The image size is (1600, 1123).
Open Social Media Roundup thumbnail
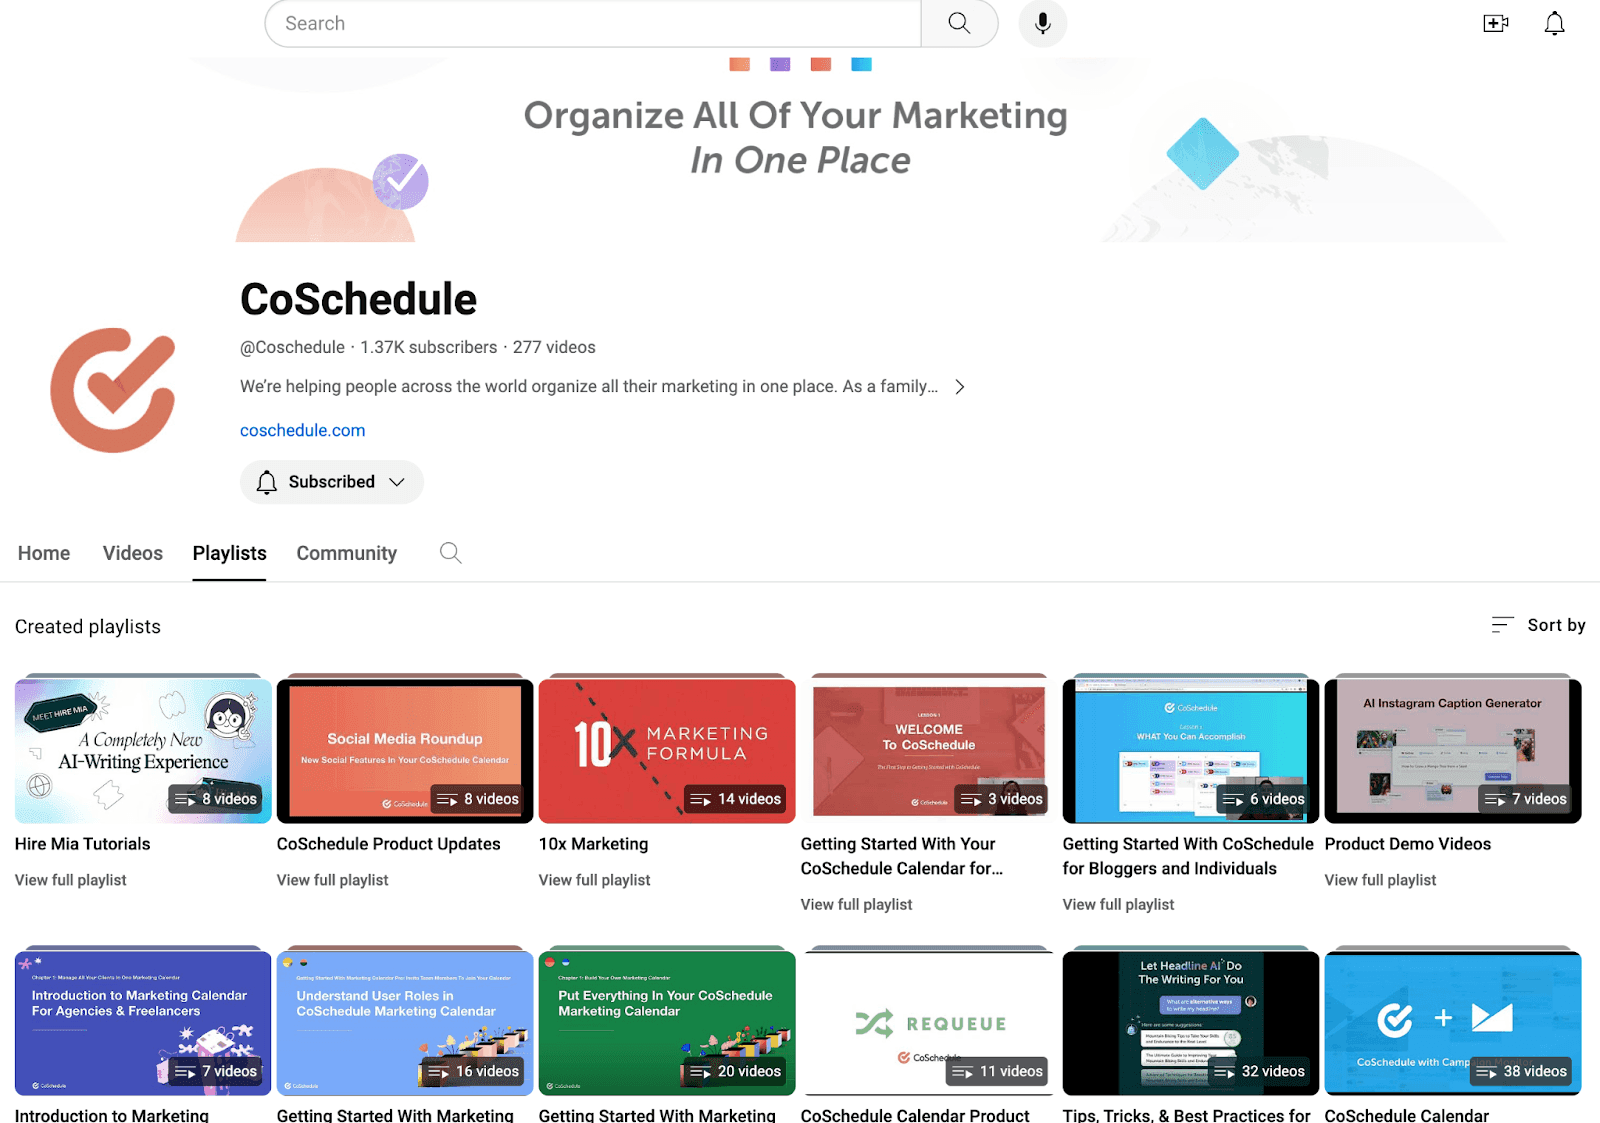coord(405,751)
